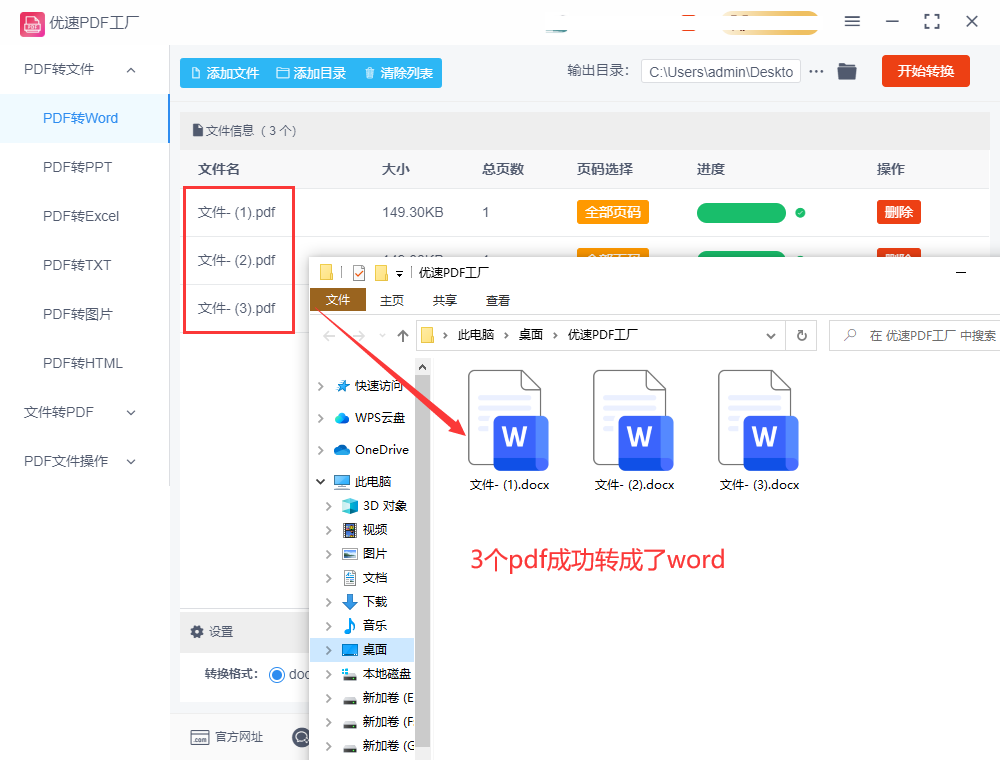Expand OneDrive in navigation tree

coord(321,450)
